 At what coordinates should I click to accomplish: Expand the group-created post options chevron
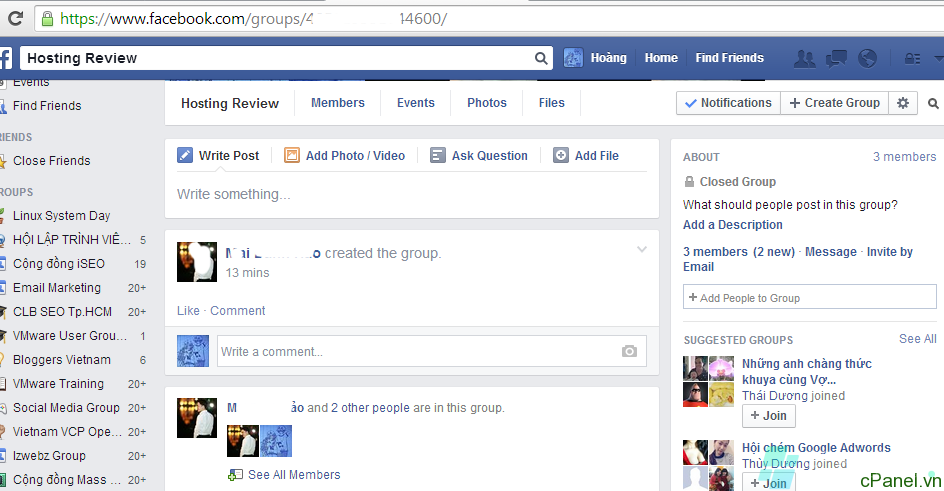(642, 249)
